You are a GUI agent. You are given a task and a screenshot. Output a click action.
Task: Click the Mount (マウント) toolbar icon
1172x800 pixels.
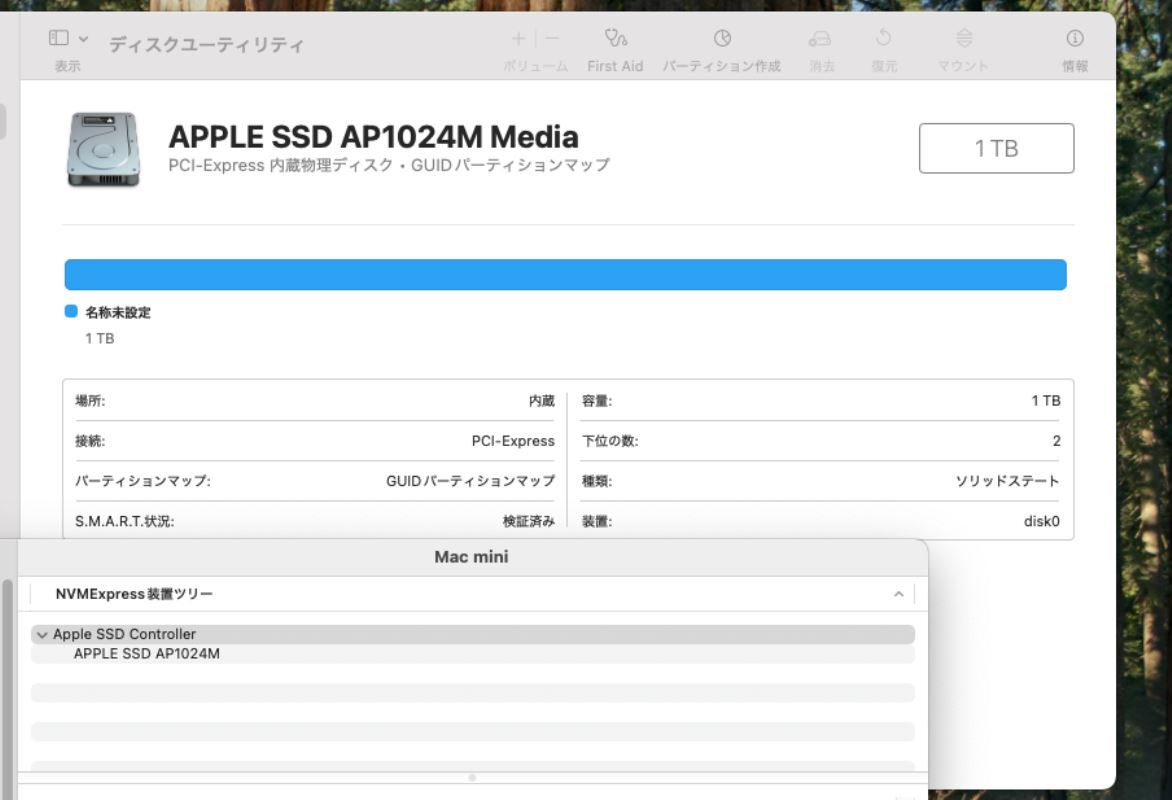click(x=964, y=38)
